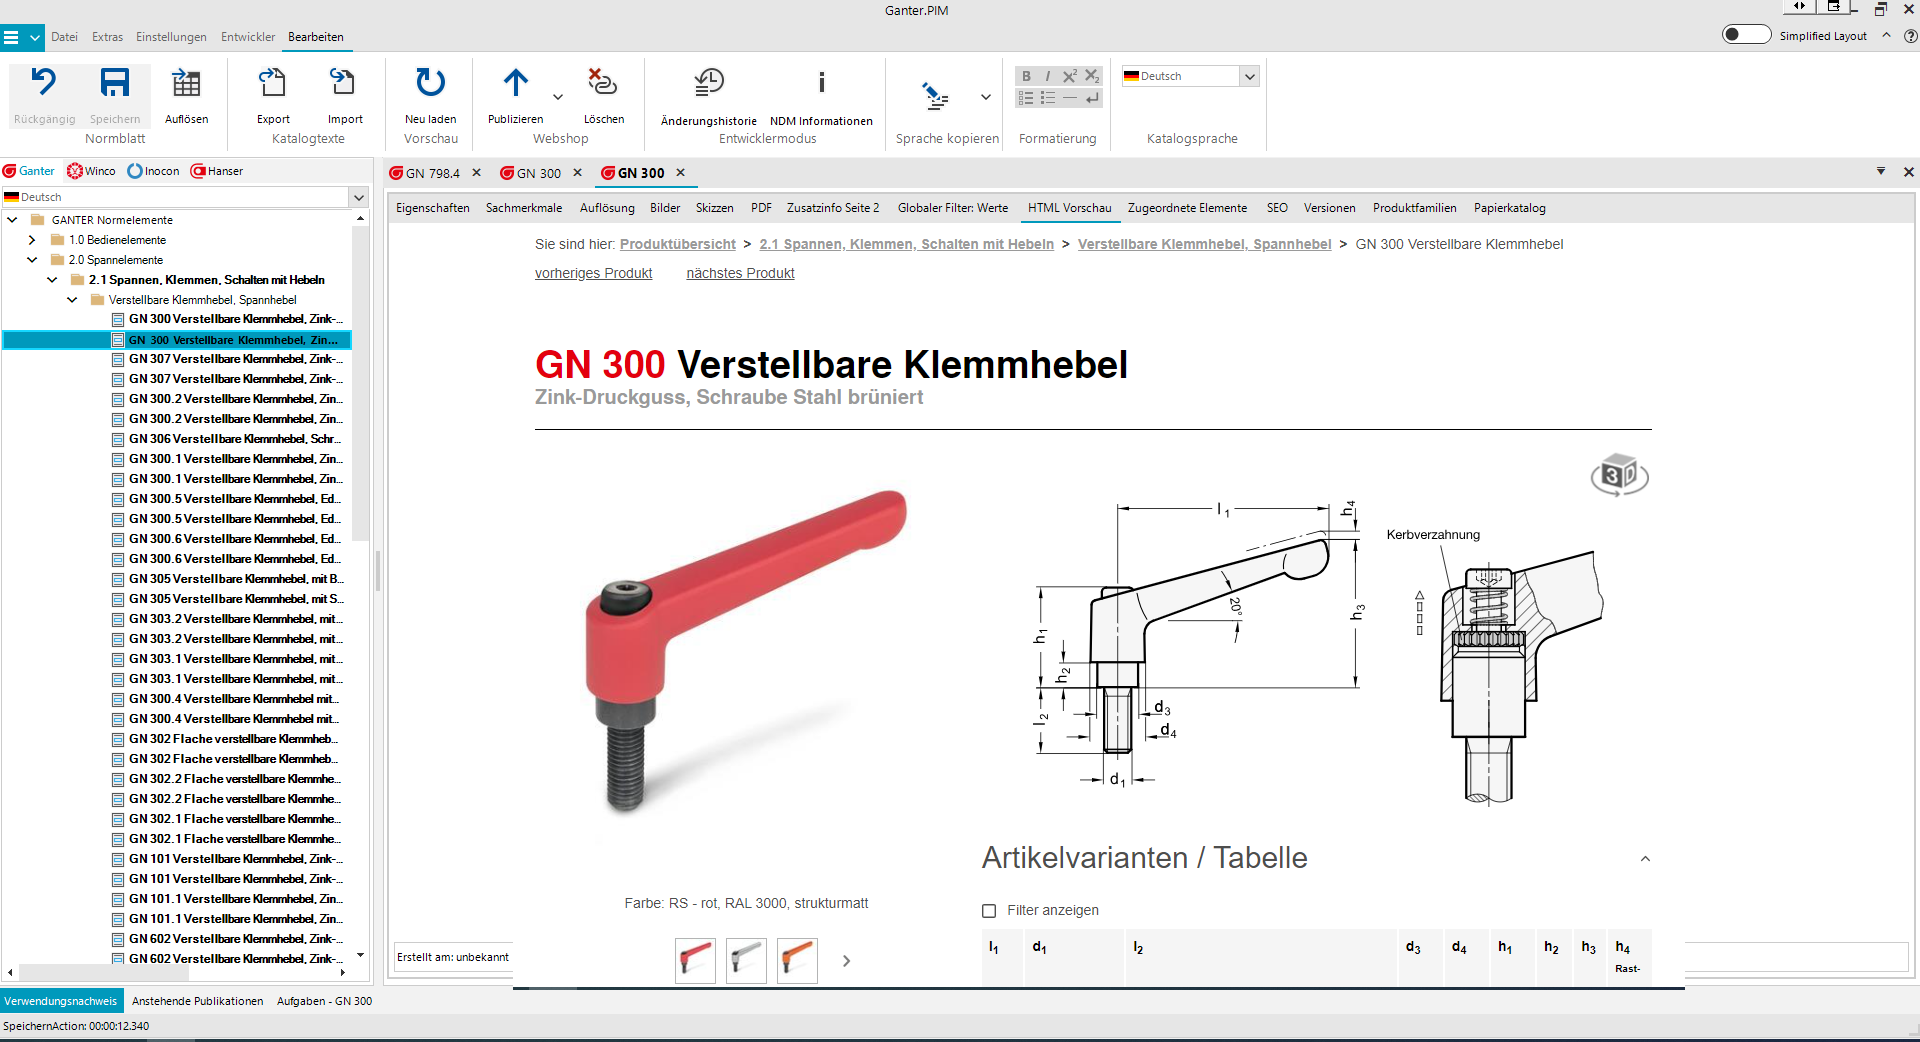Select GN 602 Verstellbare Klemmhebel last row
The image size is (1920, 1042).
(x=235, y=958)
